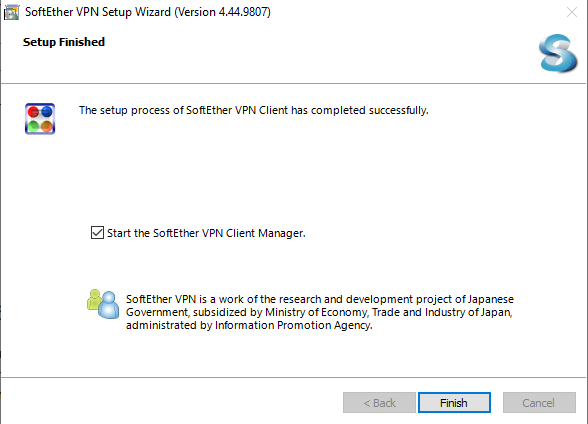Uncheck Start the SoftEther VPN Client Manager checkbox
This screenshot has height=424, width=588.
coord(98,232)
